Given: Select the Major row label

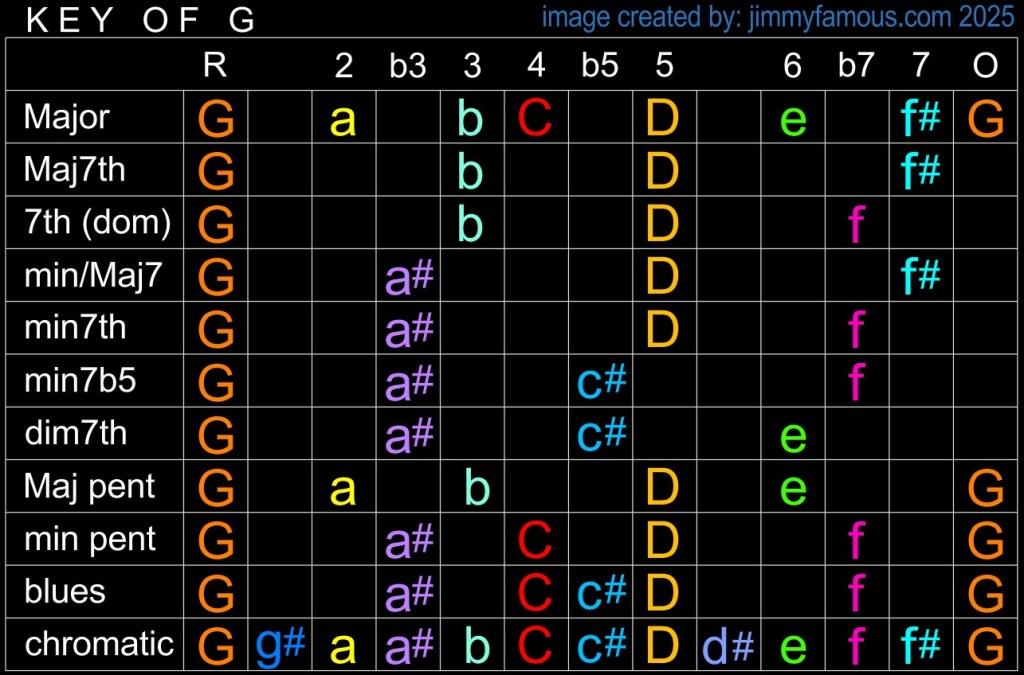Looking at the screenshot, I should [x=67, y=118].
